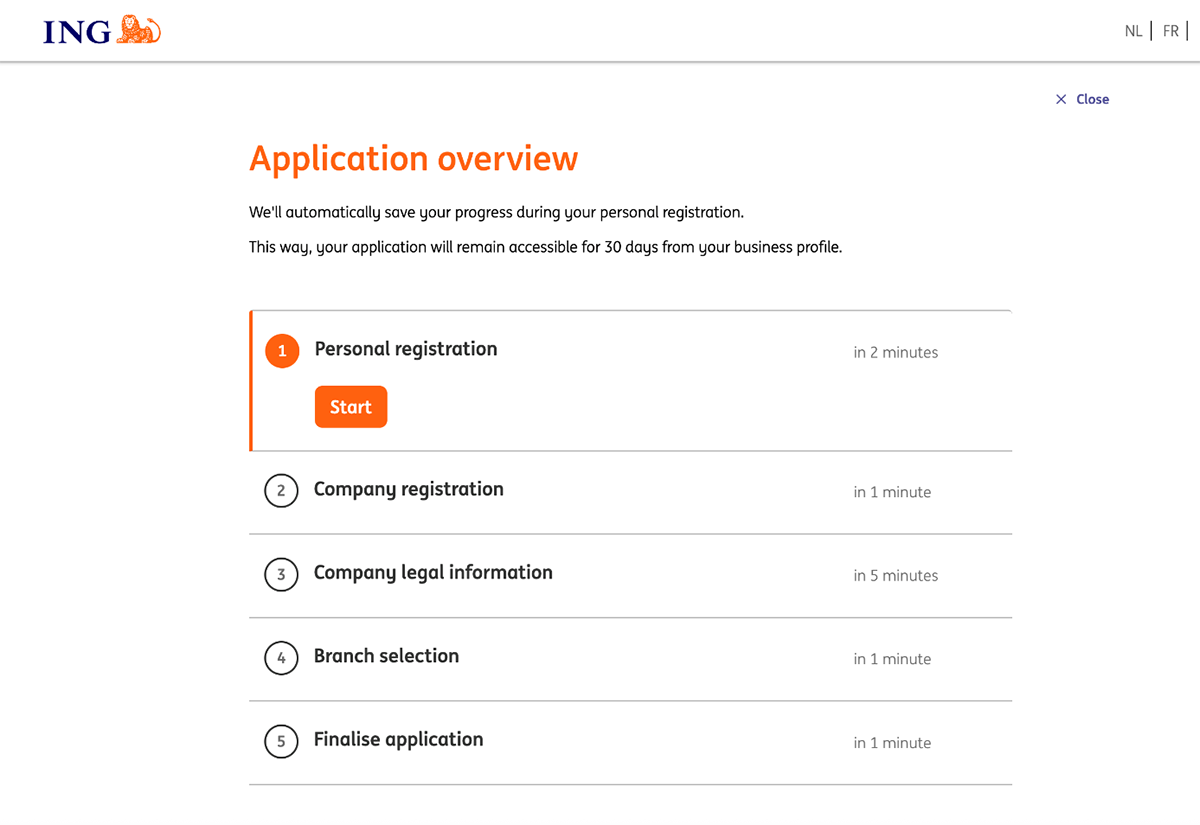Switch language to FR

click(x=1170, y=31)
